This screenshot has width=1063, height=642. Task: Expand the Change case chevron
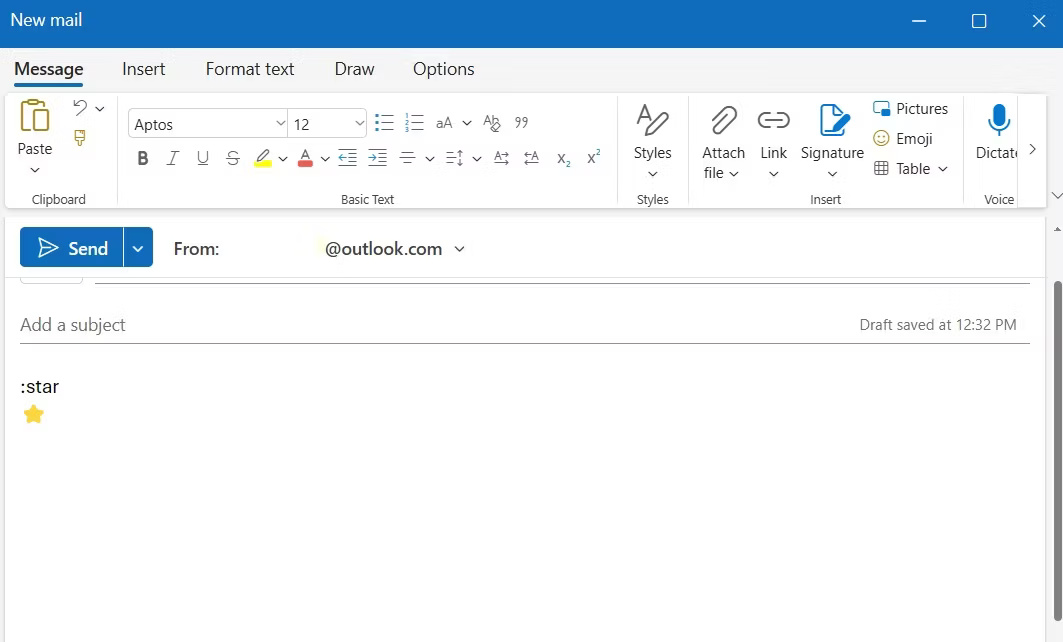[466, 123]
